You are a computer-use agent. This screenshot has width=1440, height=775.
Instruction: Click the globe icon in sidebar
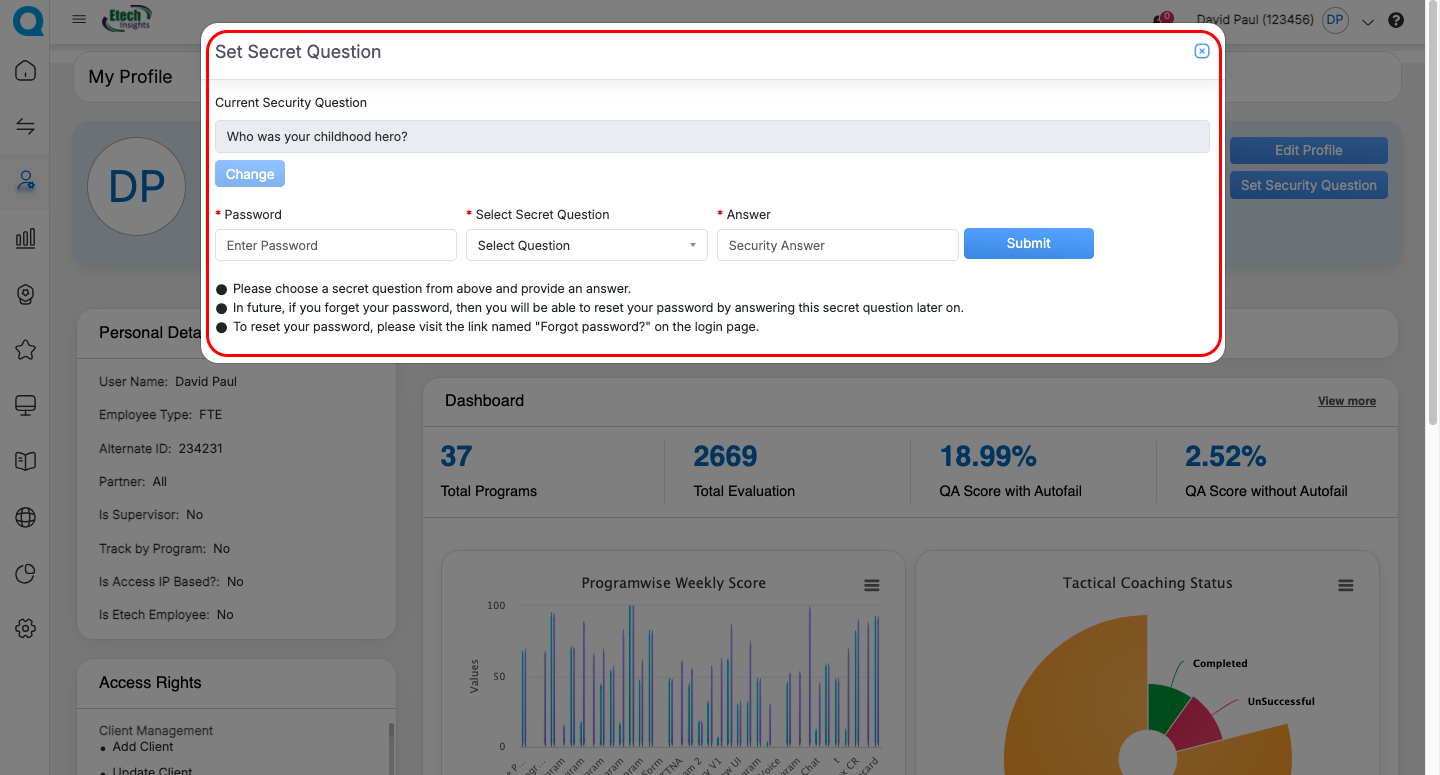pyautogui.click(x=25, y=517)
